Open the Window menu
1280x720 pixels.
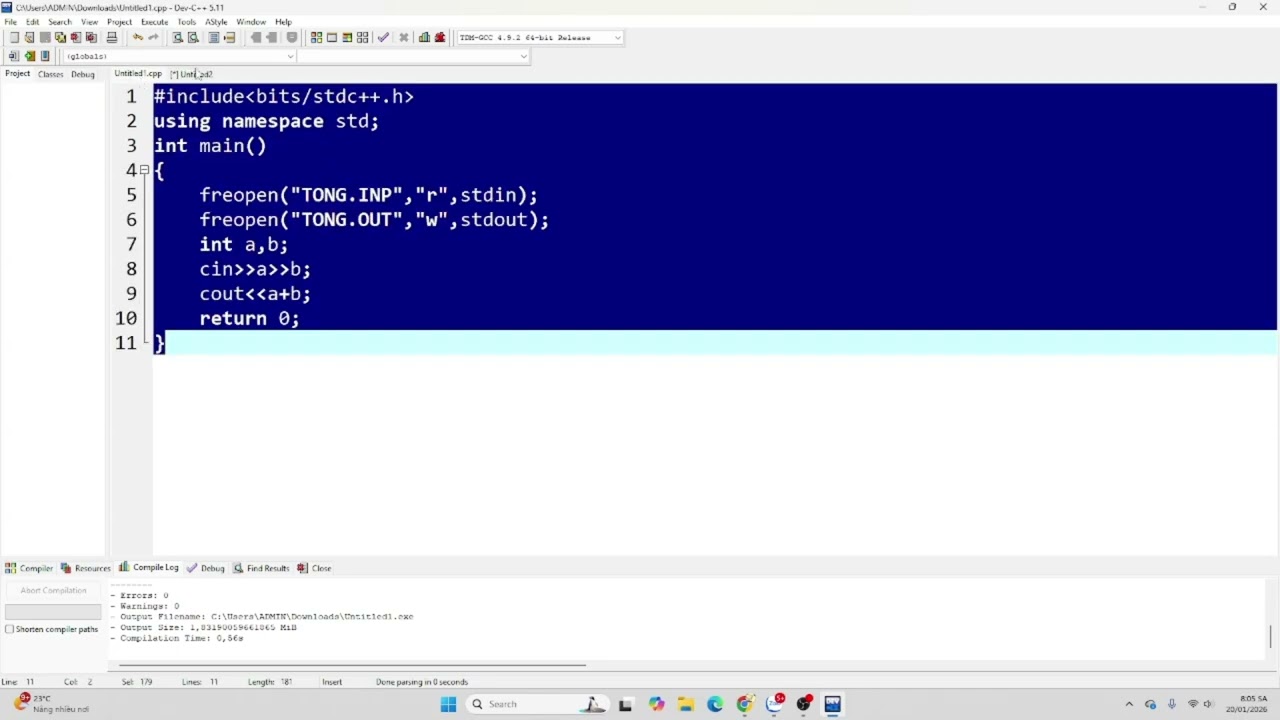[x=251, y=21]
